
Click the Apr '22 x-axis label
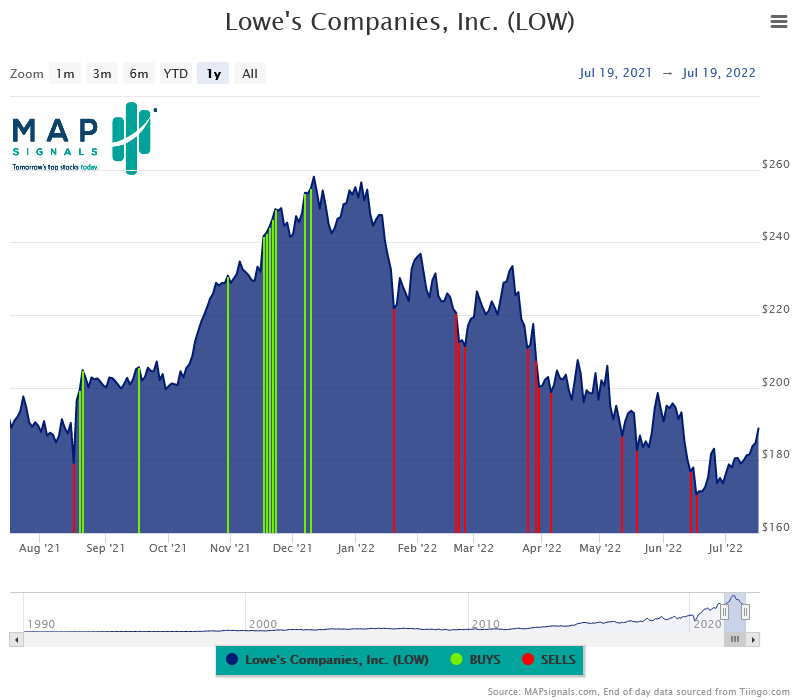[541, 548]
